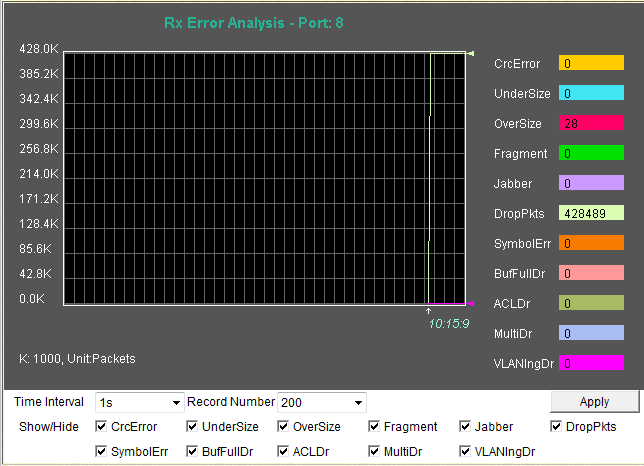
Task: Toggle the ACLDr checkbox
Action: click(x=283, y=452)
